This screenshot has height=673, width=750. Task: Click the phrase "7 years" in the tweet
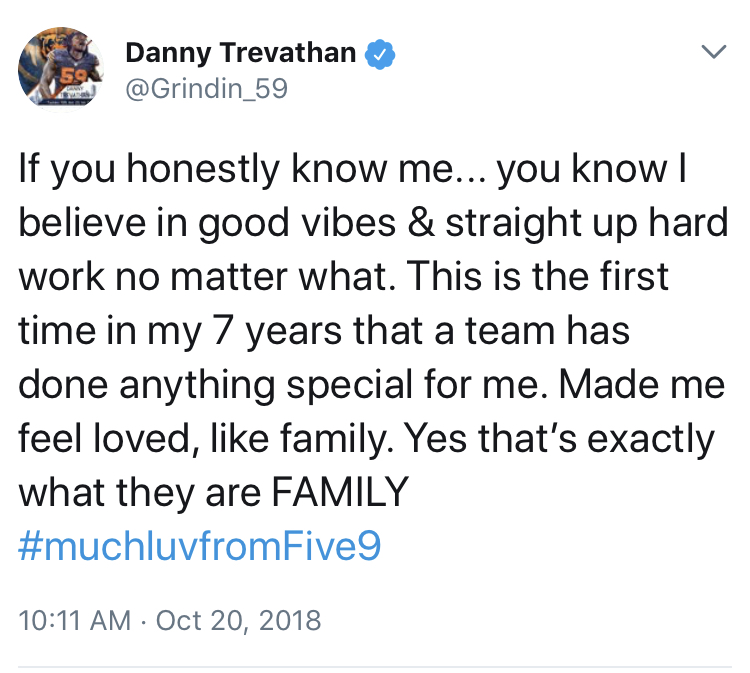coord(277,332)
